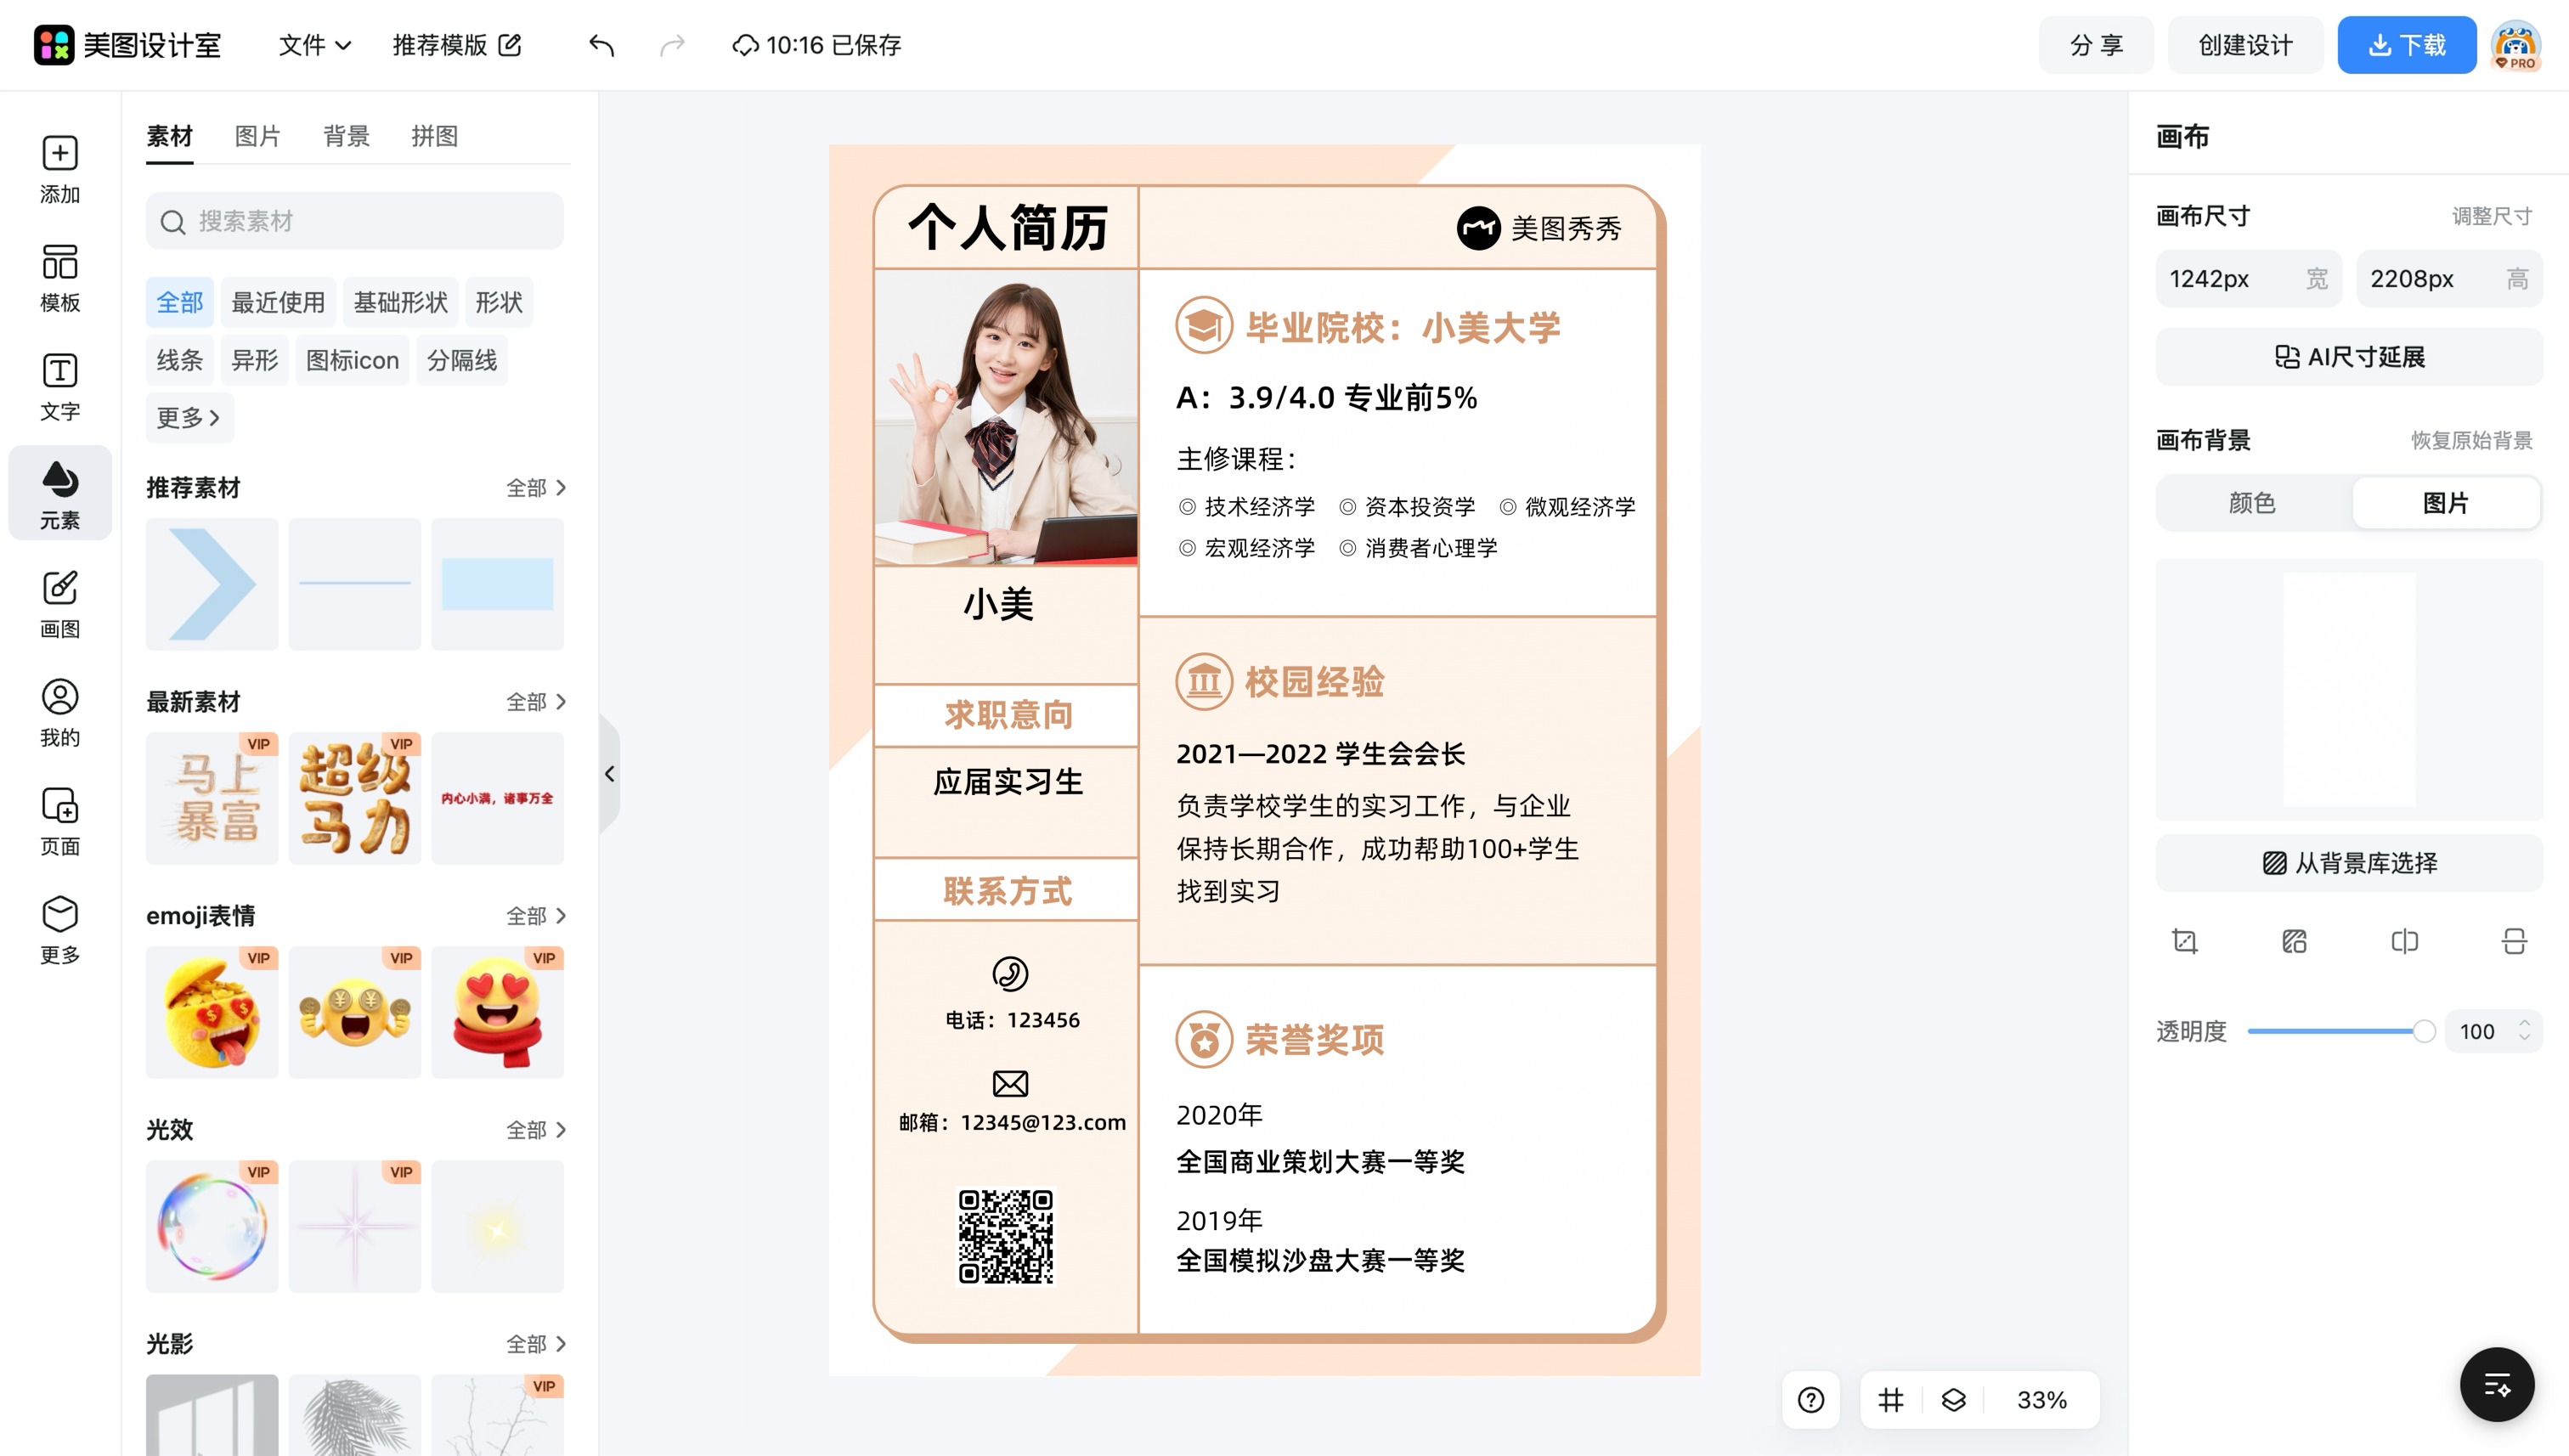Screen dimensions: 2569x1456
Task: Click the 分享 button
Action: pyautogui.click(x=2096, y=45)
